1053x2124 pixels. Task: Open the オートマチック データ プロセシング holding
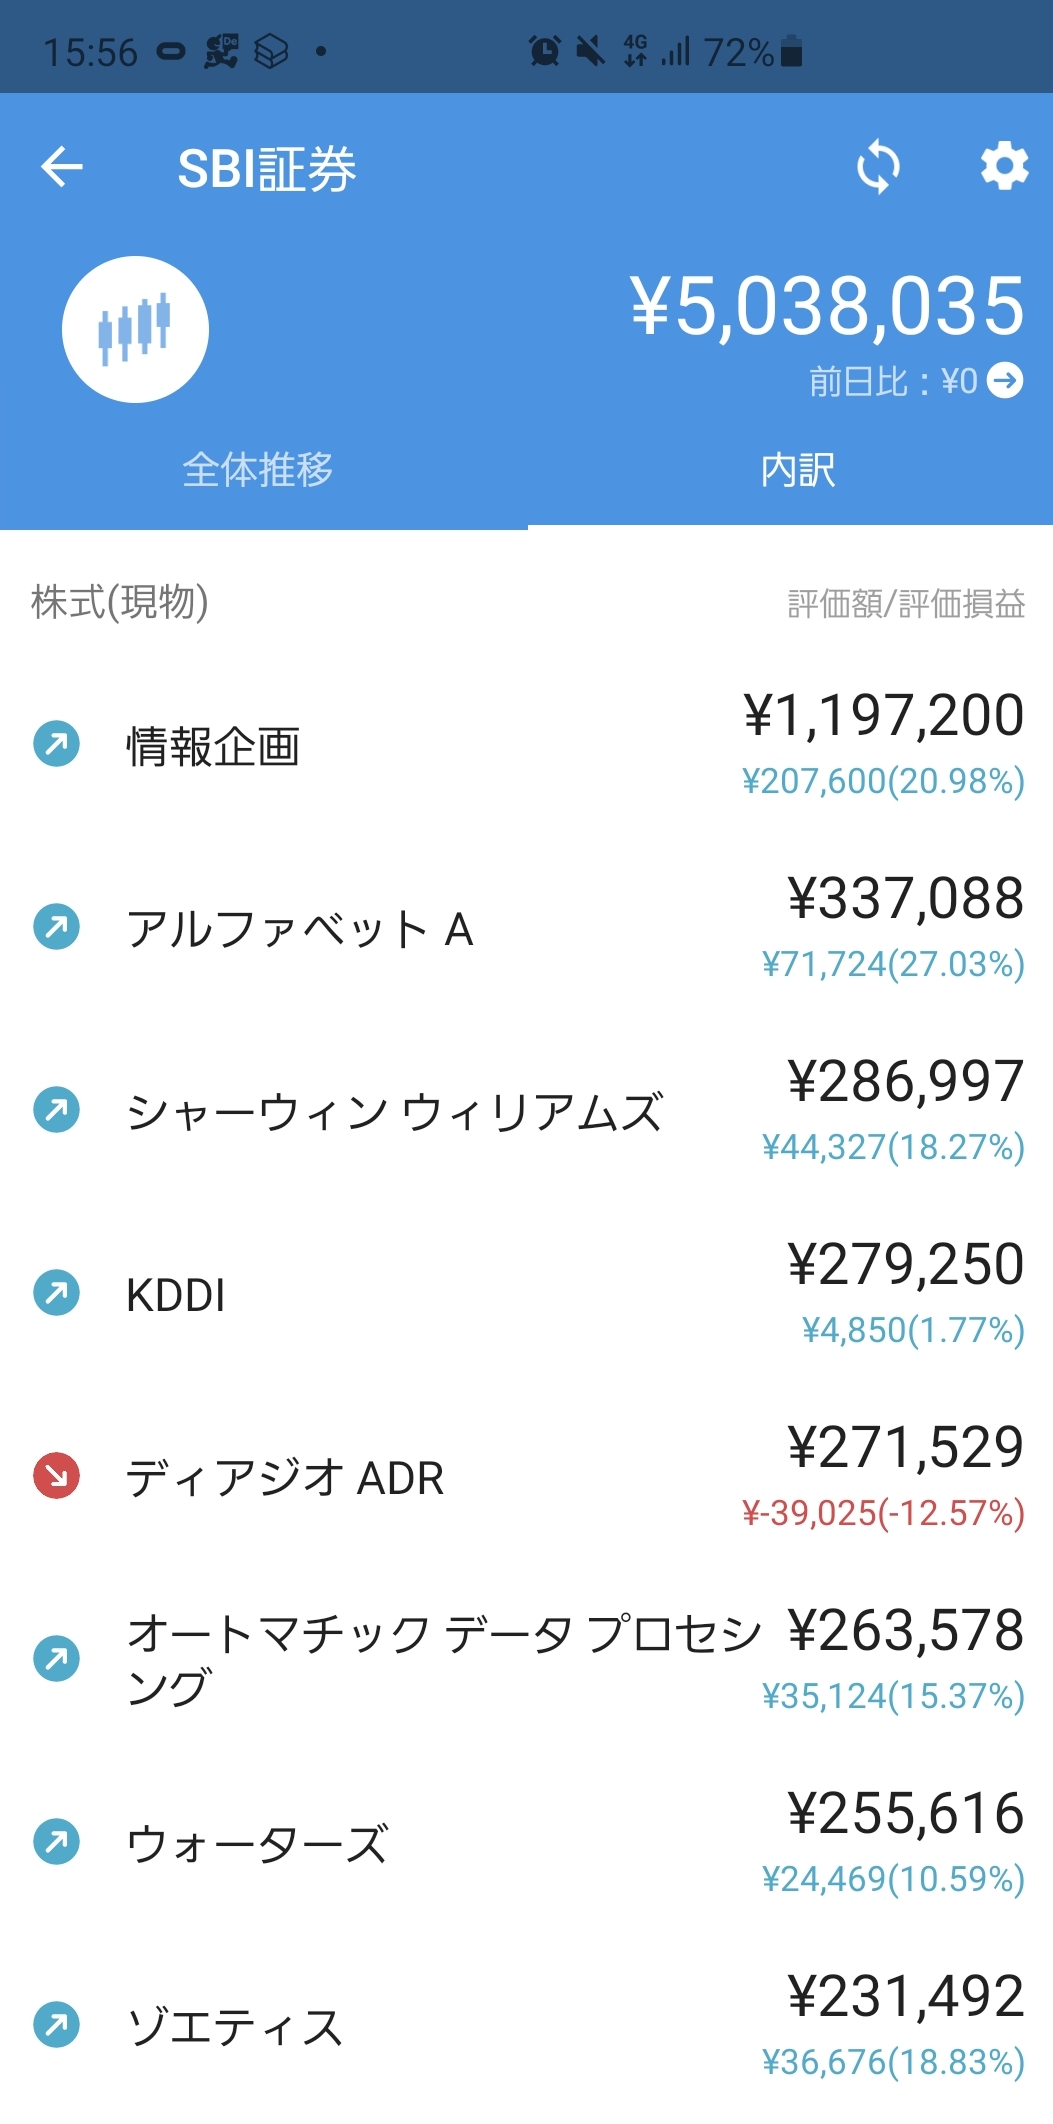coord(442,1659)
